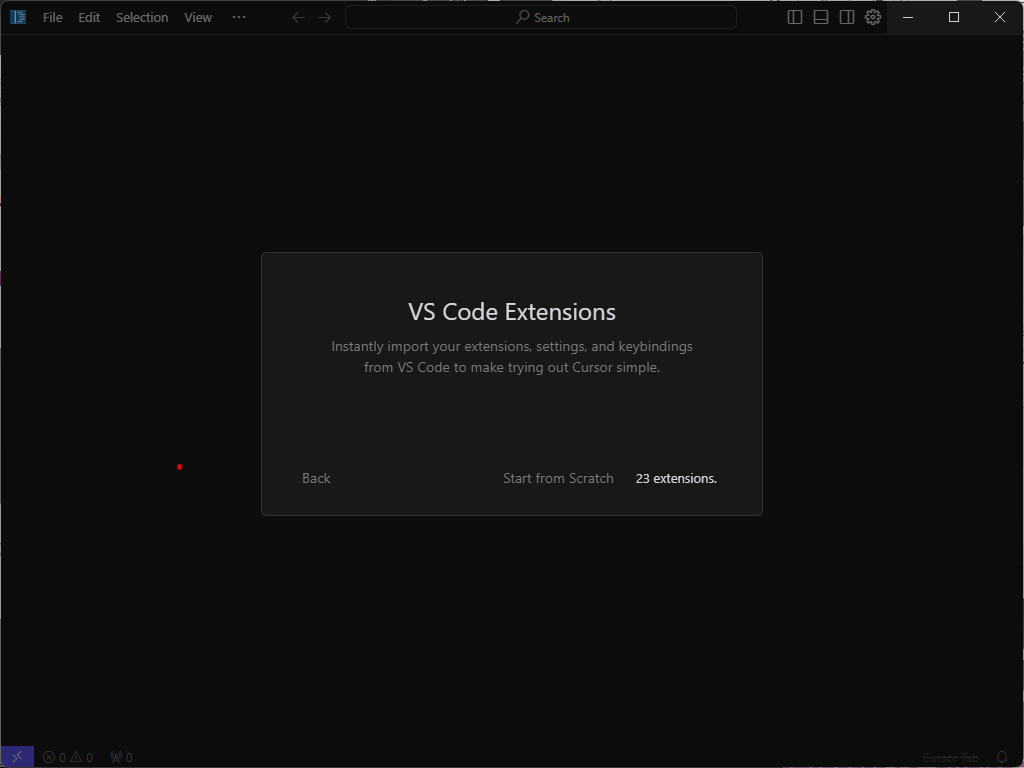Click the ports forwarded antenna indicator
1024x768 pixels.
(121, 758)
